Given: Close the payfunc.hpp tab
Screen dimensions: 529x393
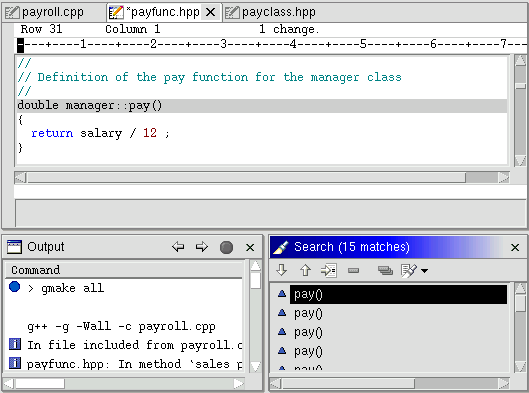Looking at the screenshot, I should (211, 12).
